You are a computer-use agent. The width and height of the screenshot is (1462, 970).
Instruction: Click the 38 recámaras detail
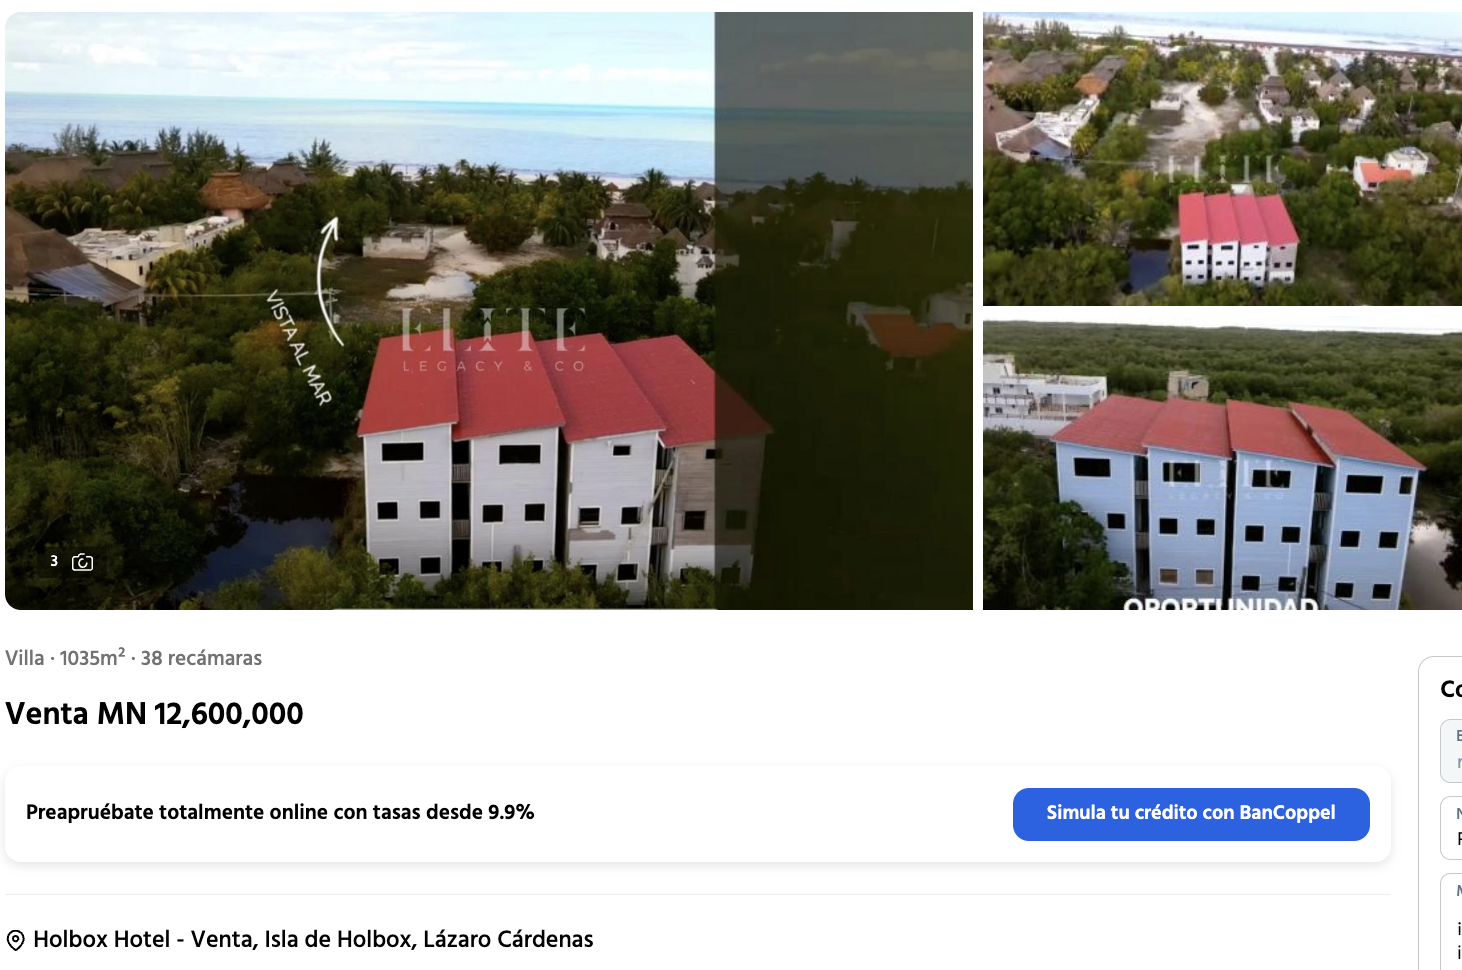(x=201, y=658)
